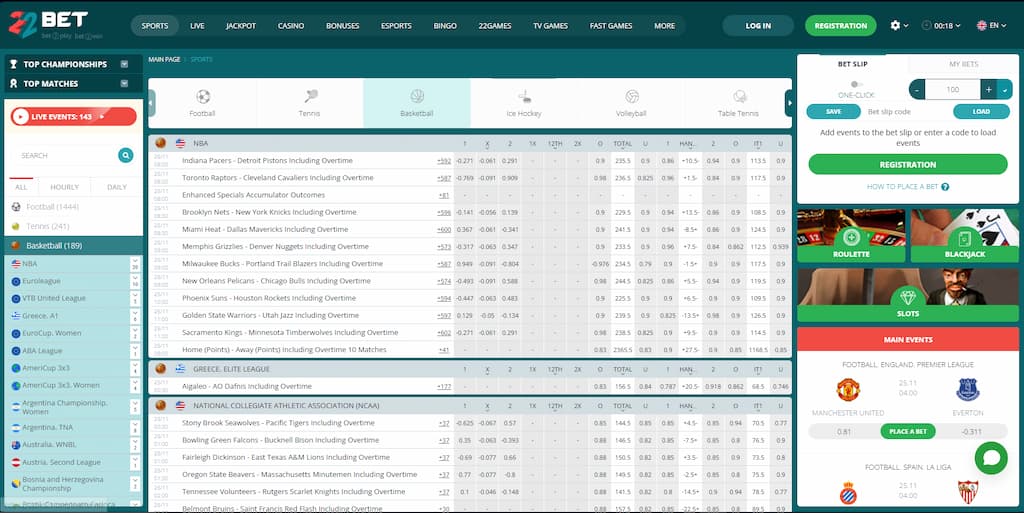Image resolution: width=1024 pixels, height=513 pixels.
Task: Expand markets +592 for Indiana Pacers match
Action: point(444,161)
